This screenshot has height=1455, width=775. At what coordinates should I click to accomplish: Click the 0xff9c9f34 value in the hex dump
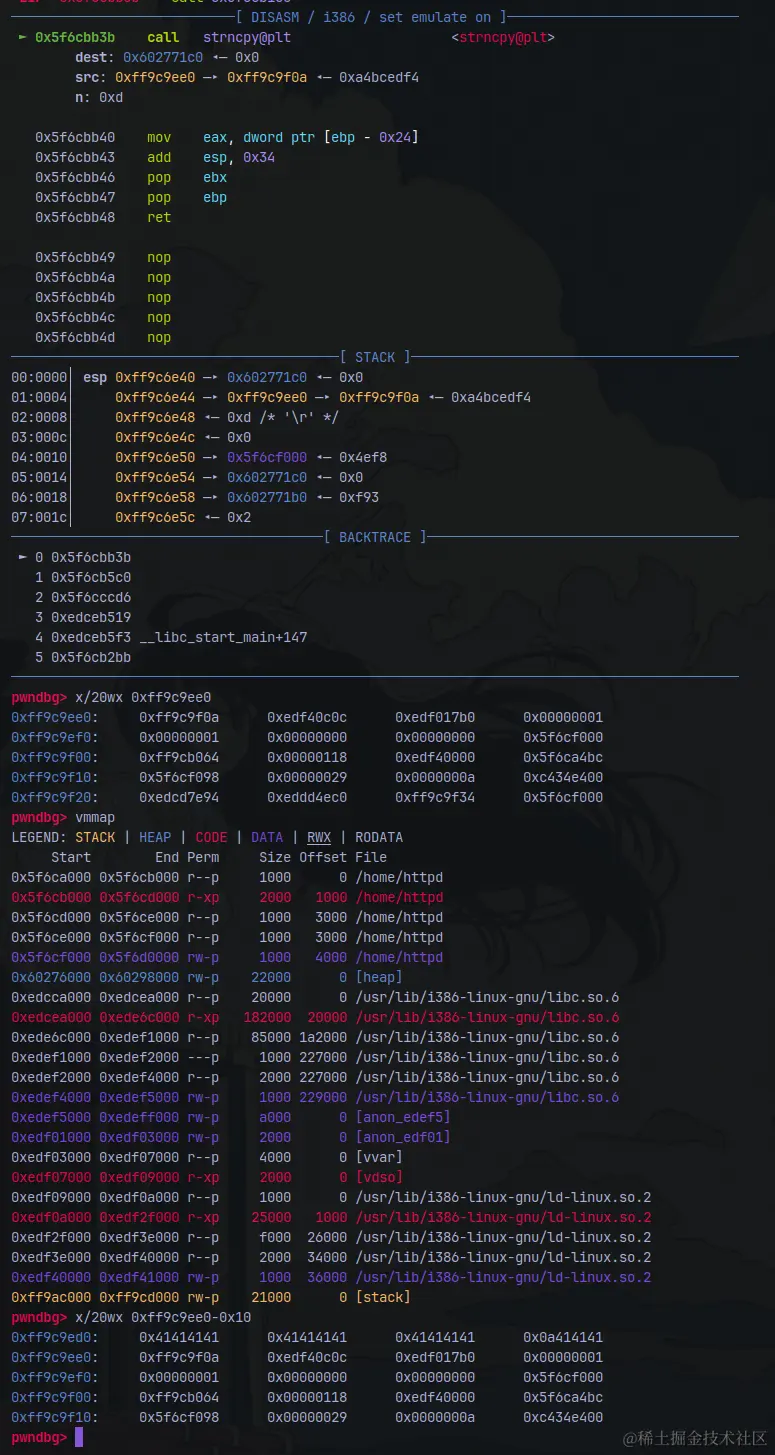tap(435, 797)
